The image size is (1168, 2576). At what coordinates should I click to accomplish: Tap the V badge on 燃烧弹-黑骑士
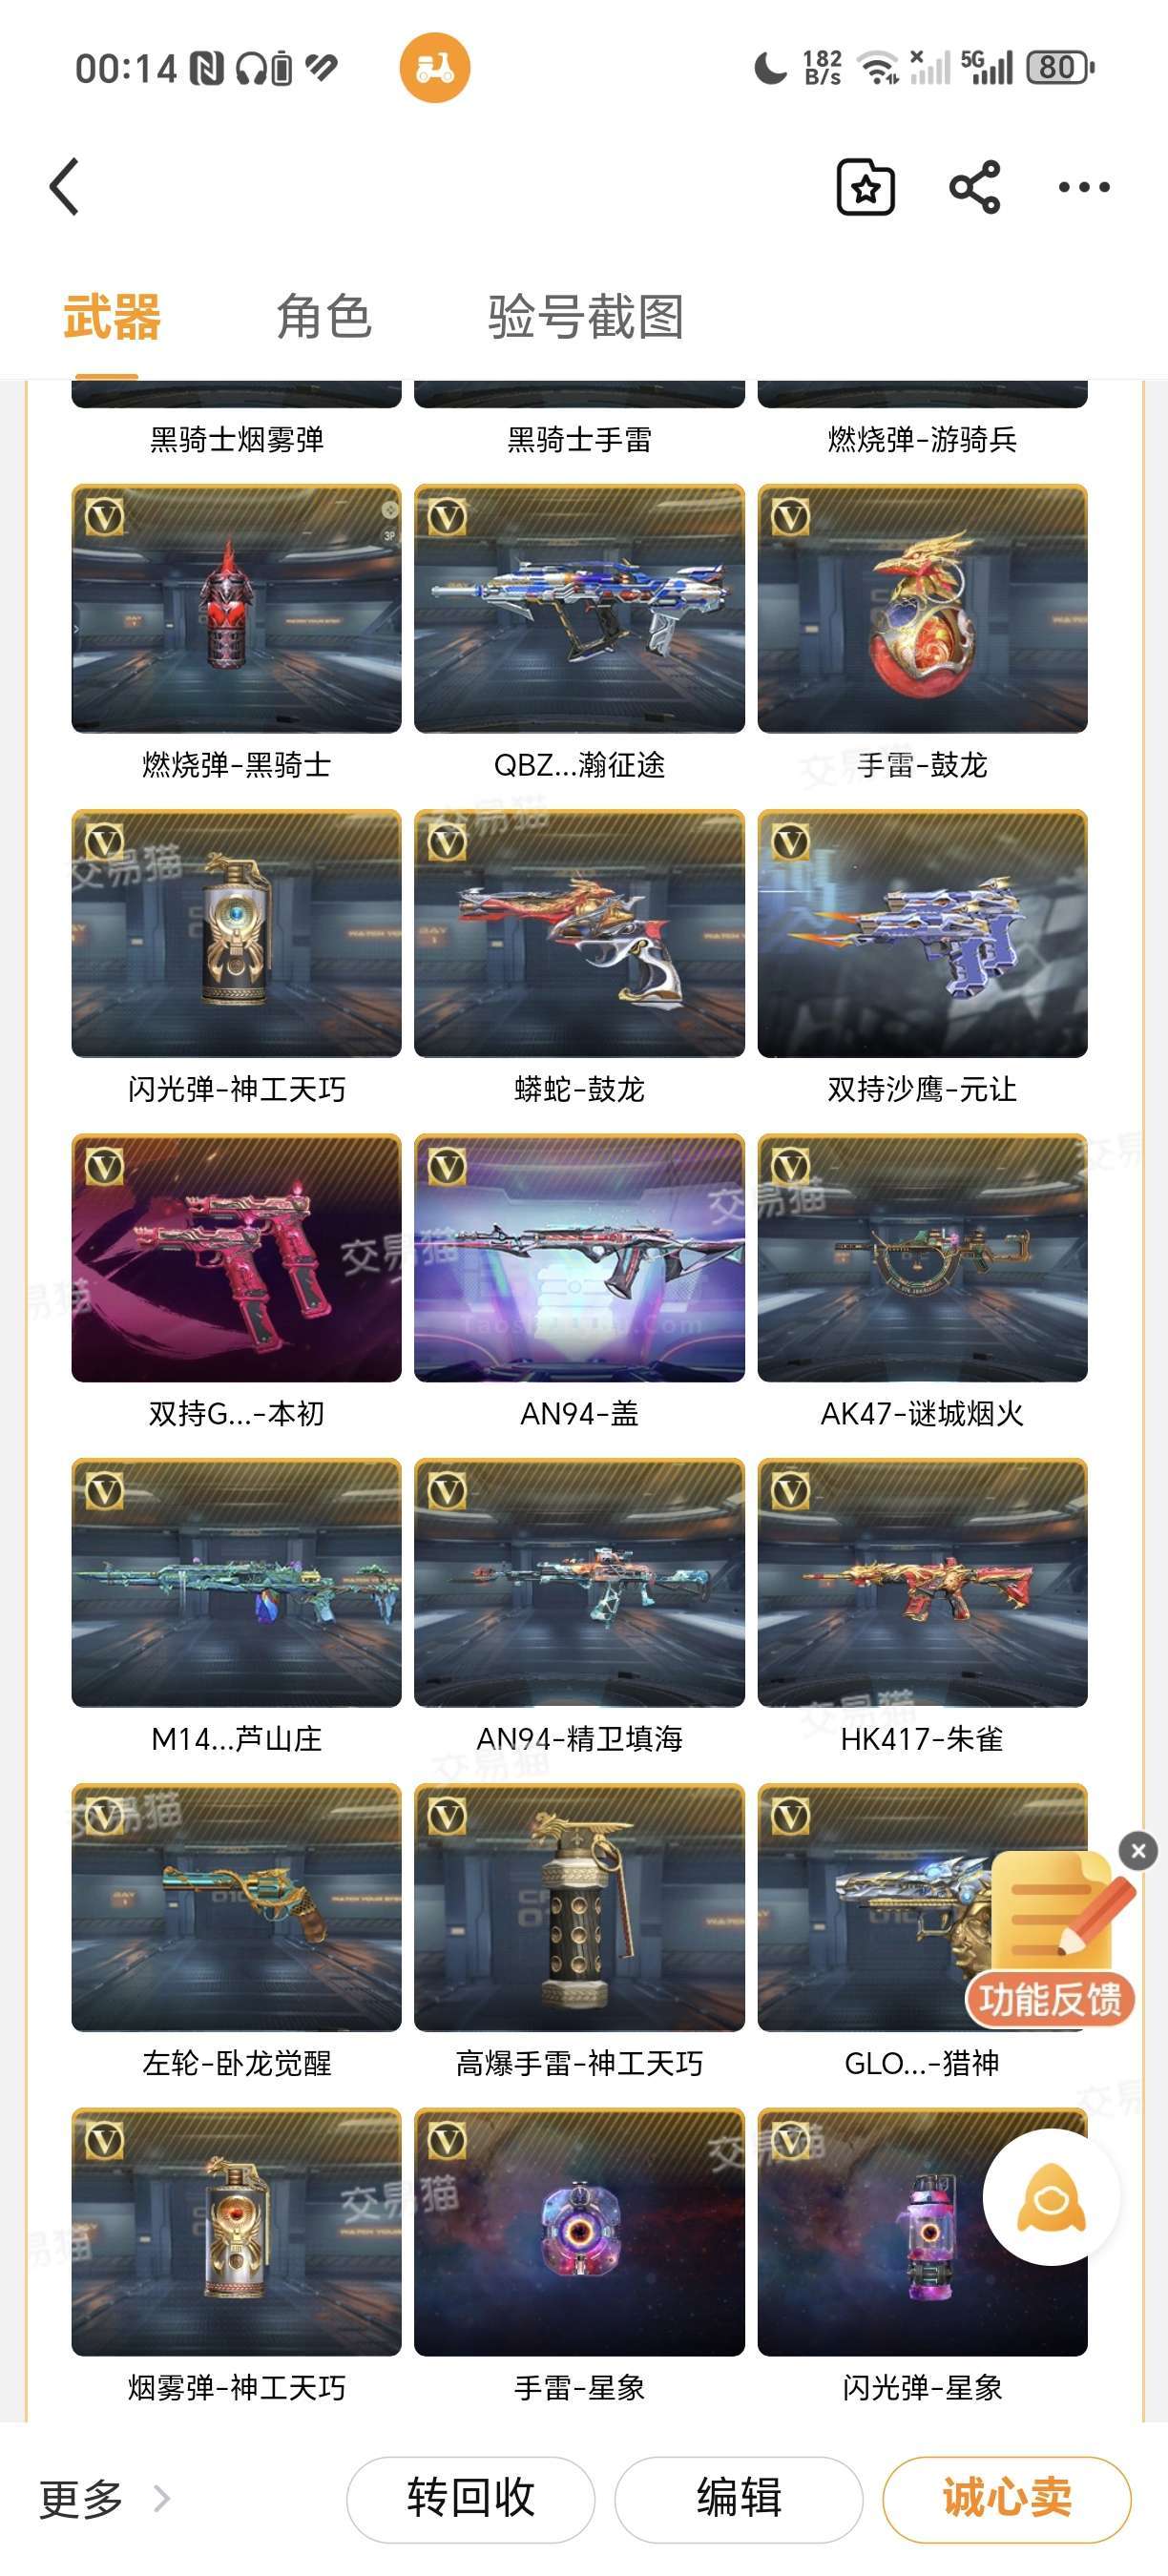(x=105, y=517)
